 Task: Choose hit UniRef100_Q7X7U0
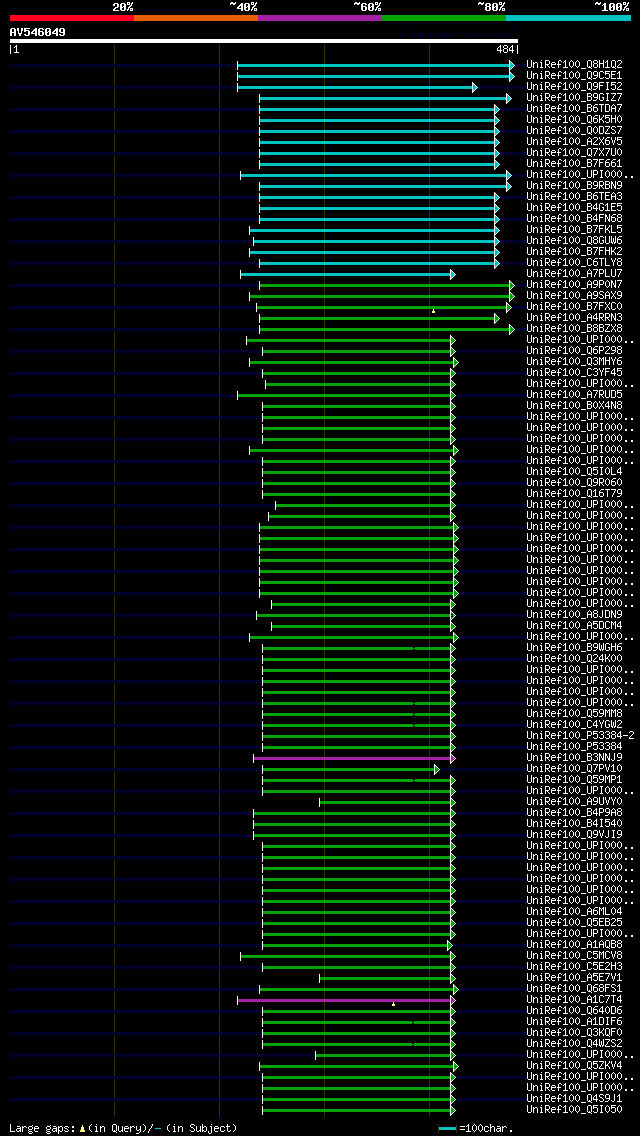tap(574, 153)
